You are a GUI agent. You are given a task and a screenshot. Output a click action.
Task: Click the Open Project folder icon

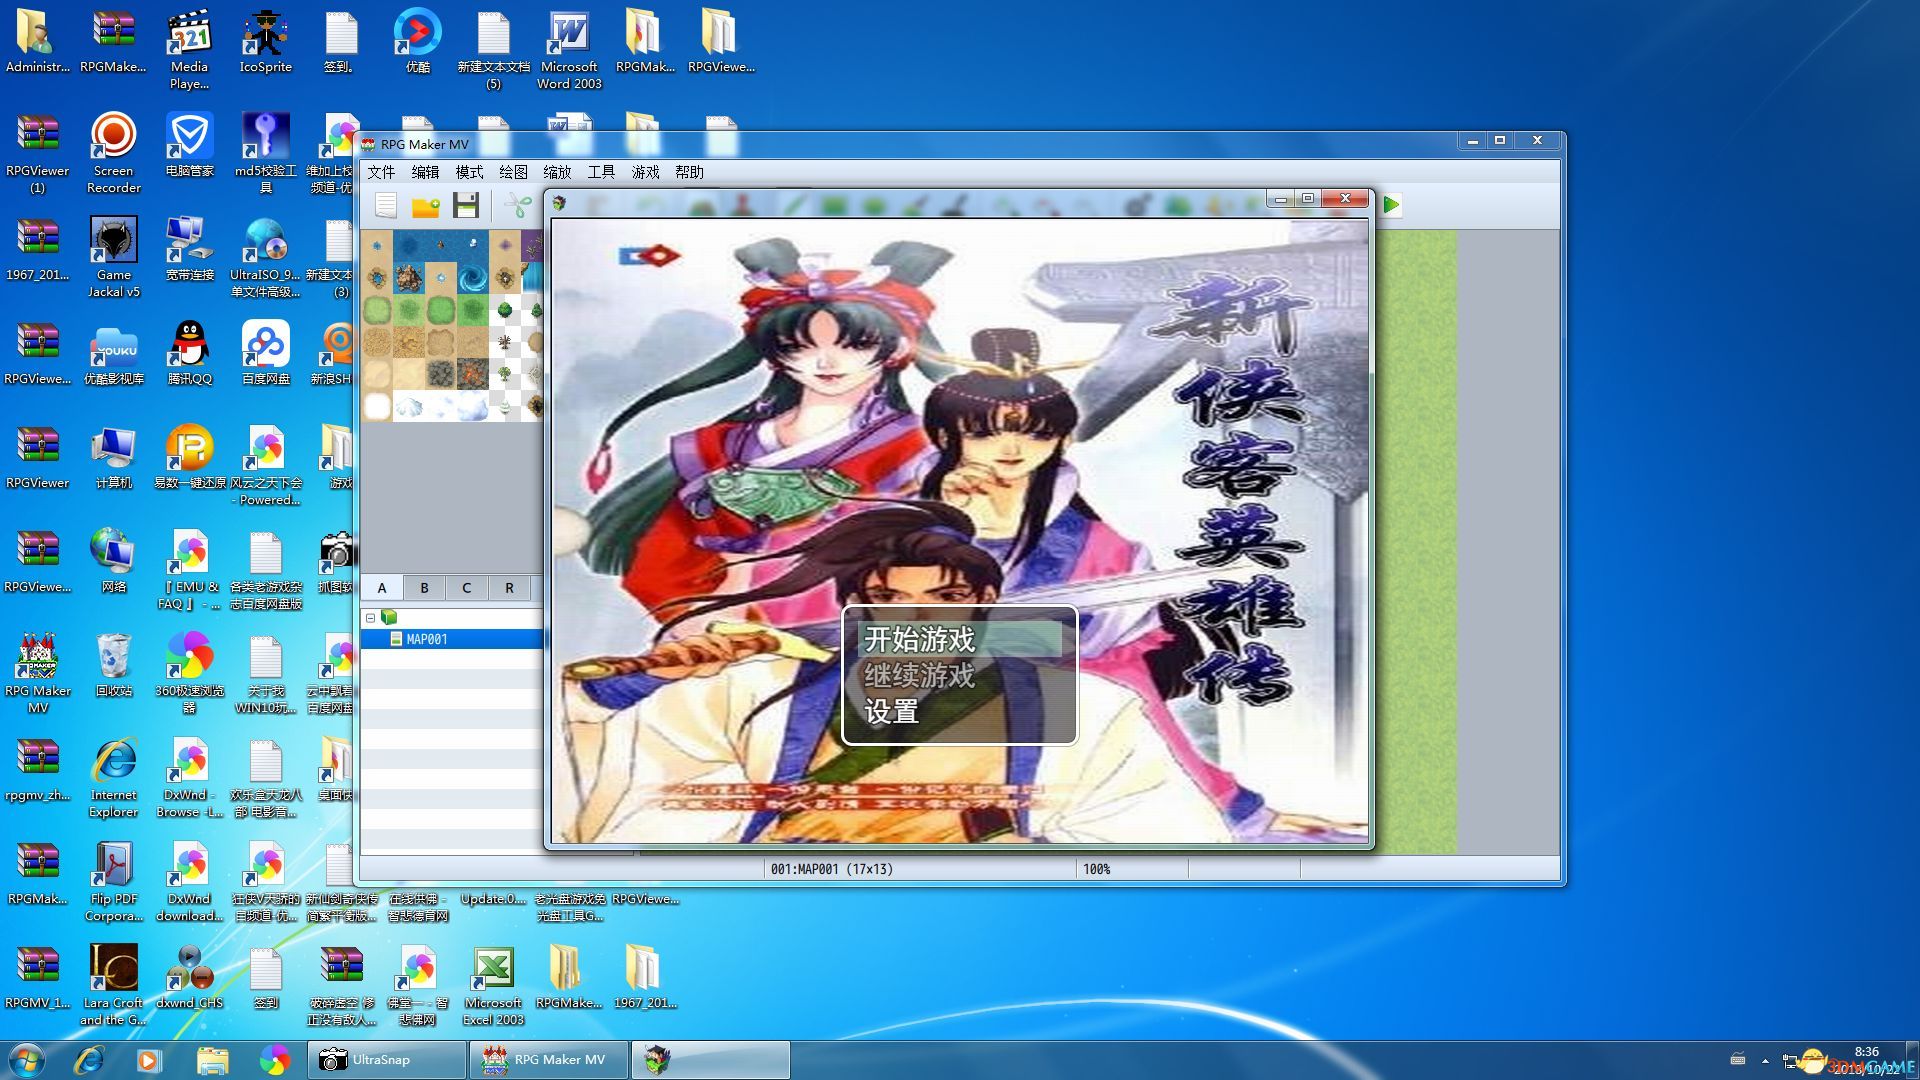coord(426,206)
